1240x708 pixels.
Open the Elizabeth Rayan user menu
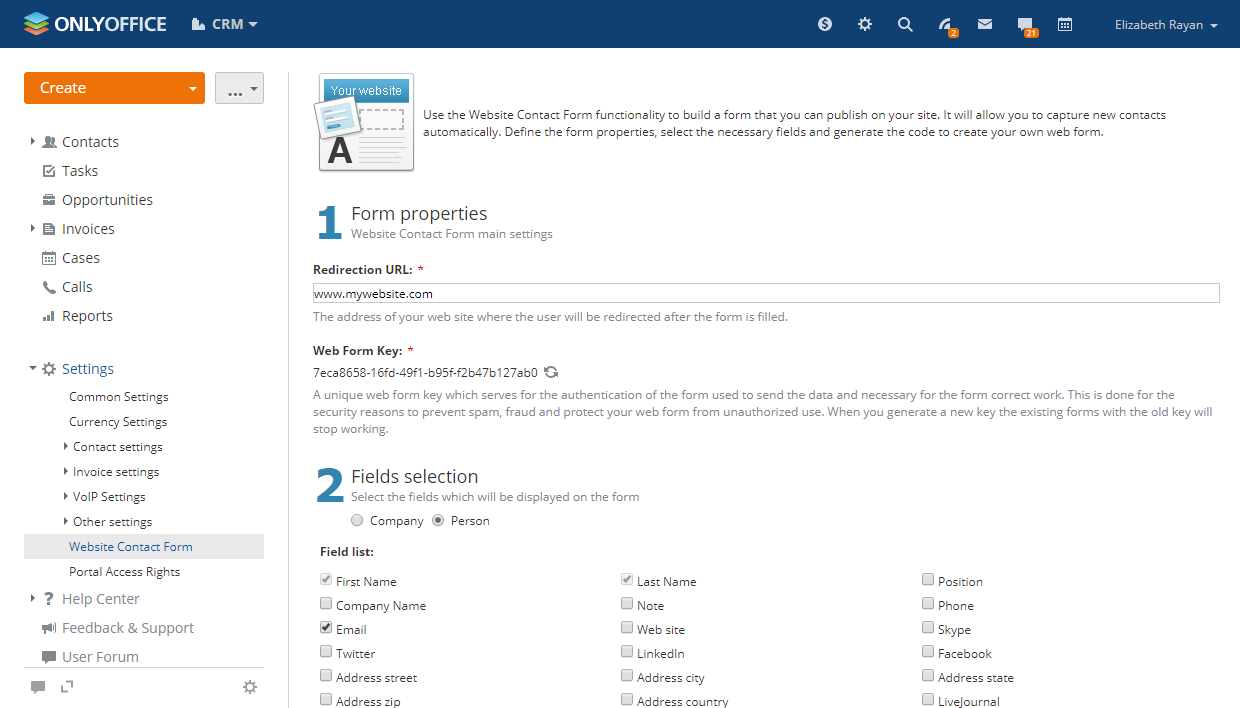coord(1165,25)
